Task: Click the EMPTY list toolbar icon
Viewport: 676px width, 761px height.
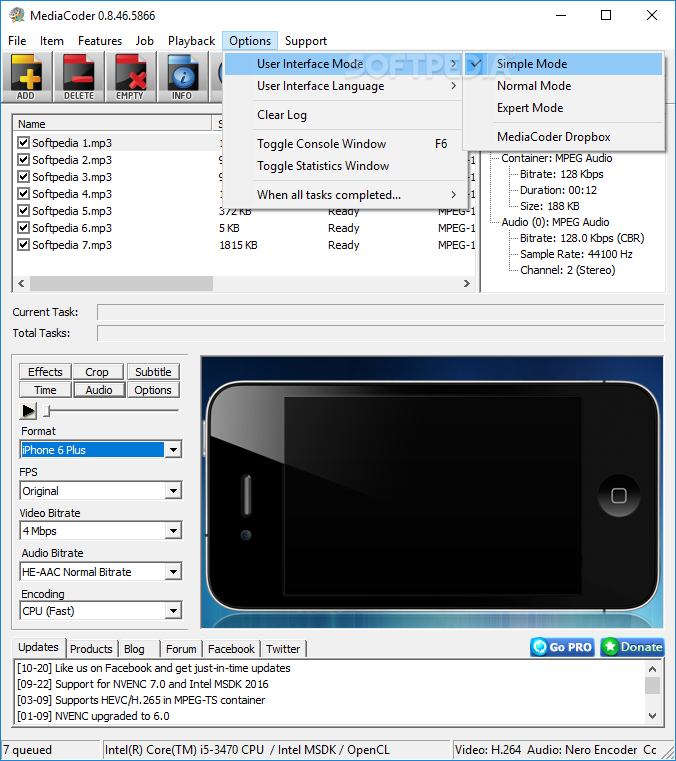Action: (x=131, y=77)
